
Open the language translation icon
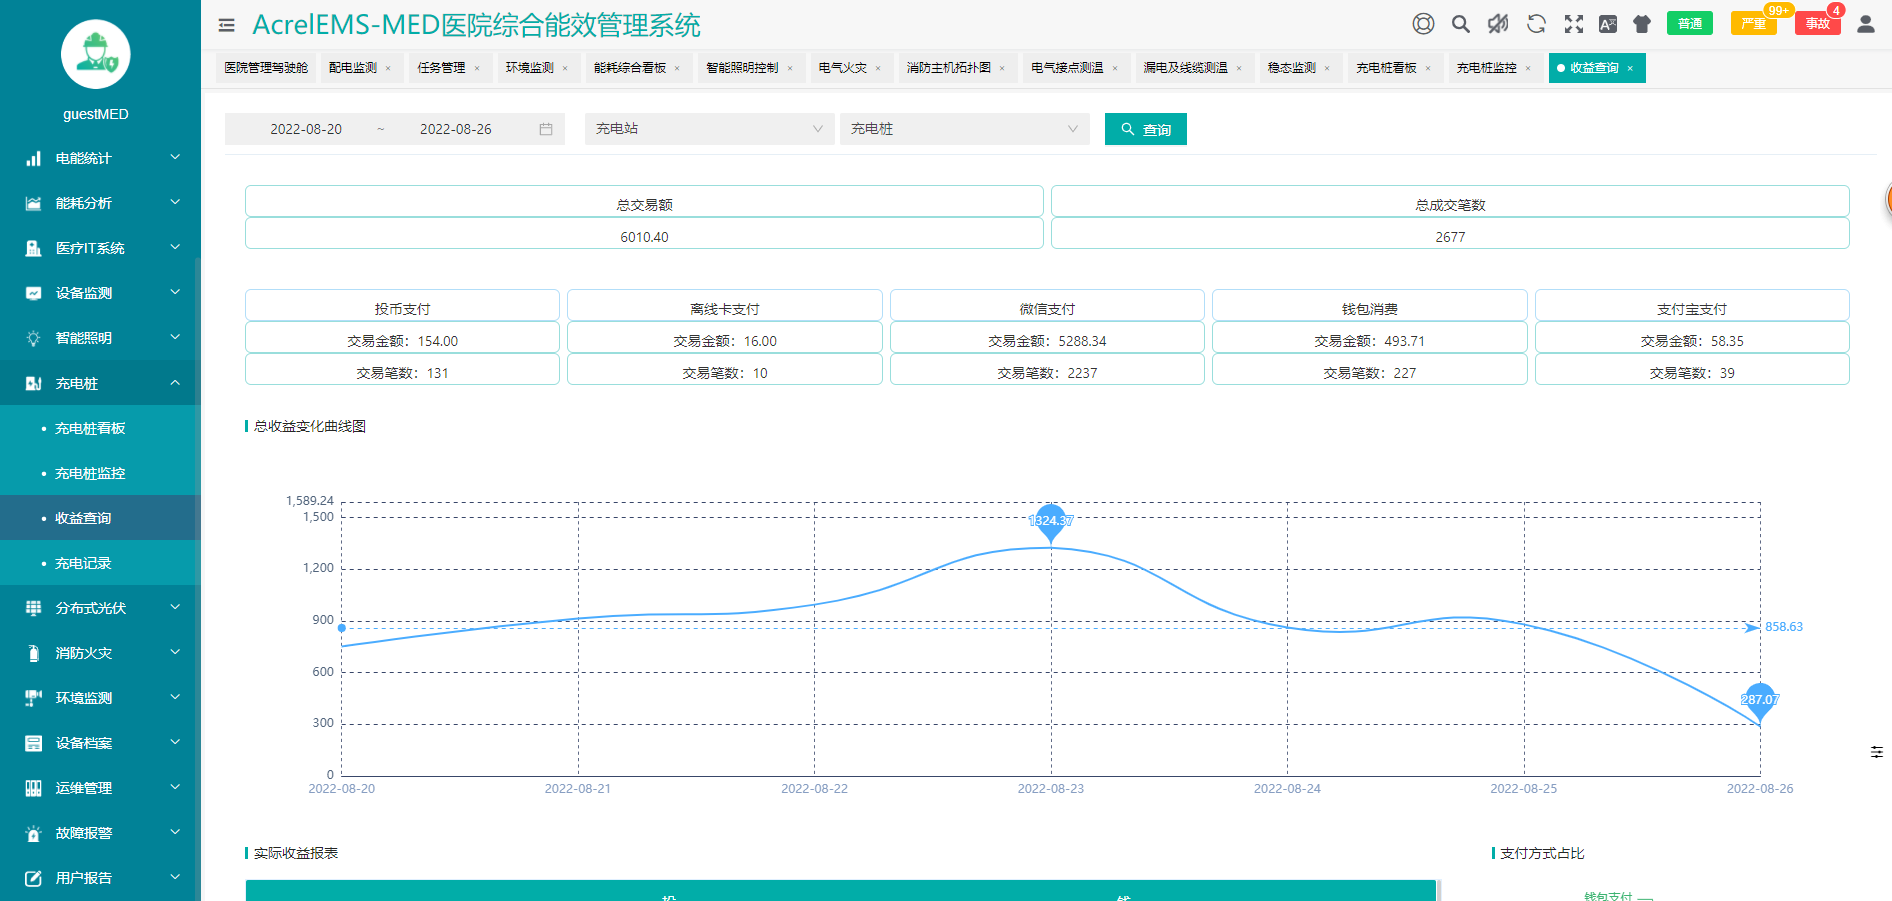(x=1608, y=22)
